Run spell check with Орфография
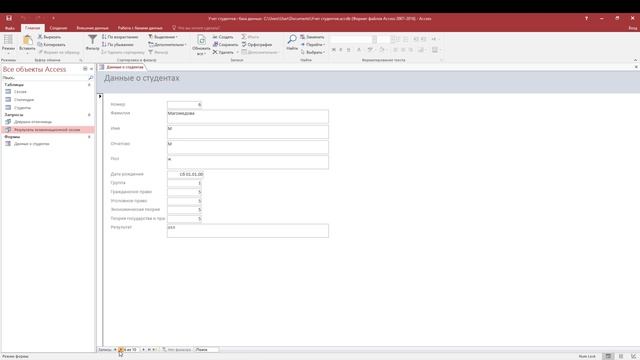Viewport: 640px width, 360px height. click(257, 44)
